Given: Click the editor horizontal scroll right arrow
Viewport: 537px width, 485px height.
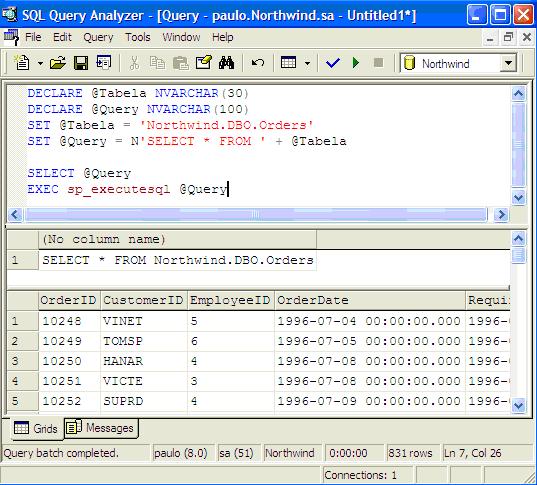Looking at the screenshot, I should point(501,215).
